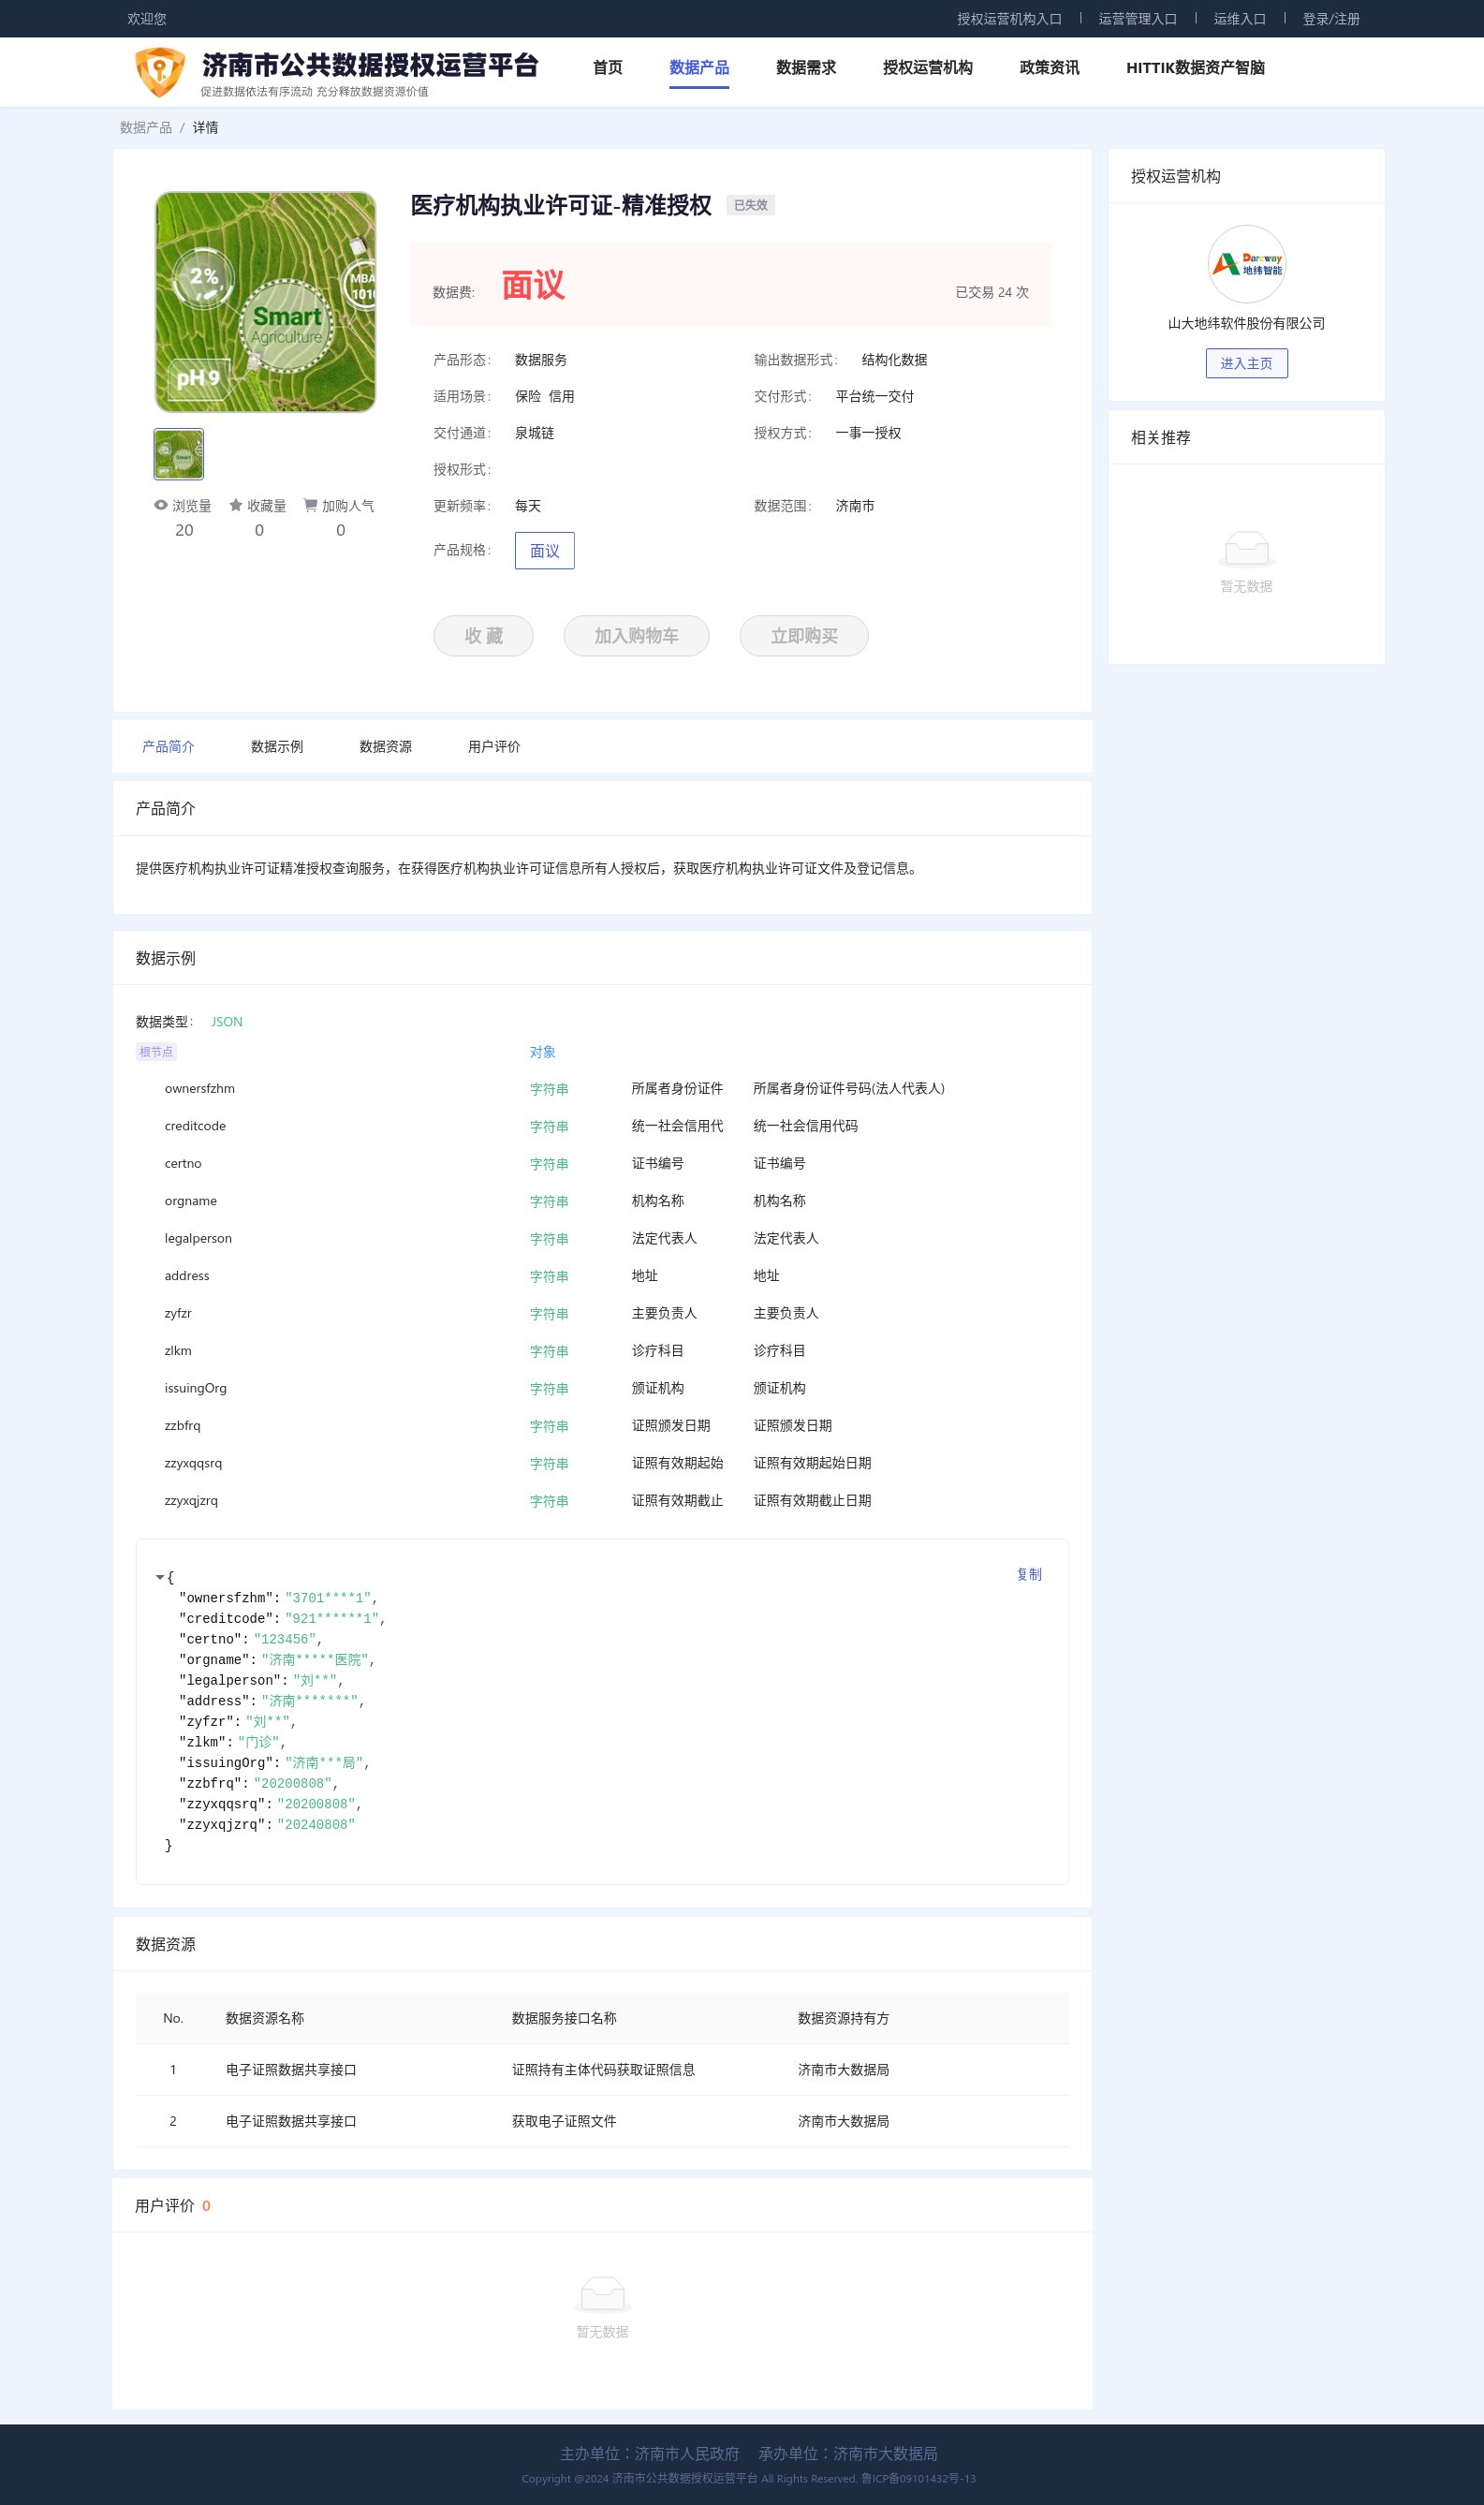Click the 数据资源持有方 column header
This screenshot has width=1484, height=2505.
coord(843,2018)
